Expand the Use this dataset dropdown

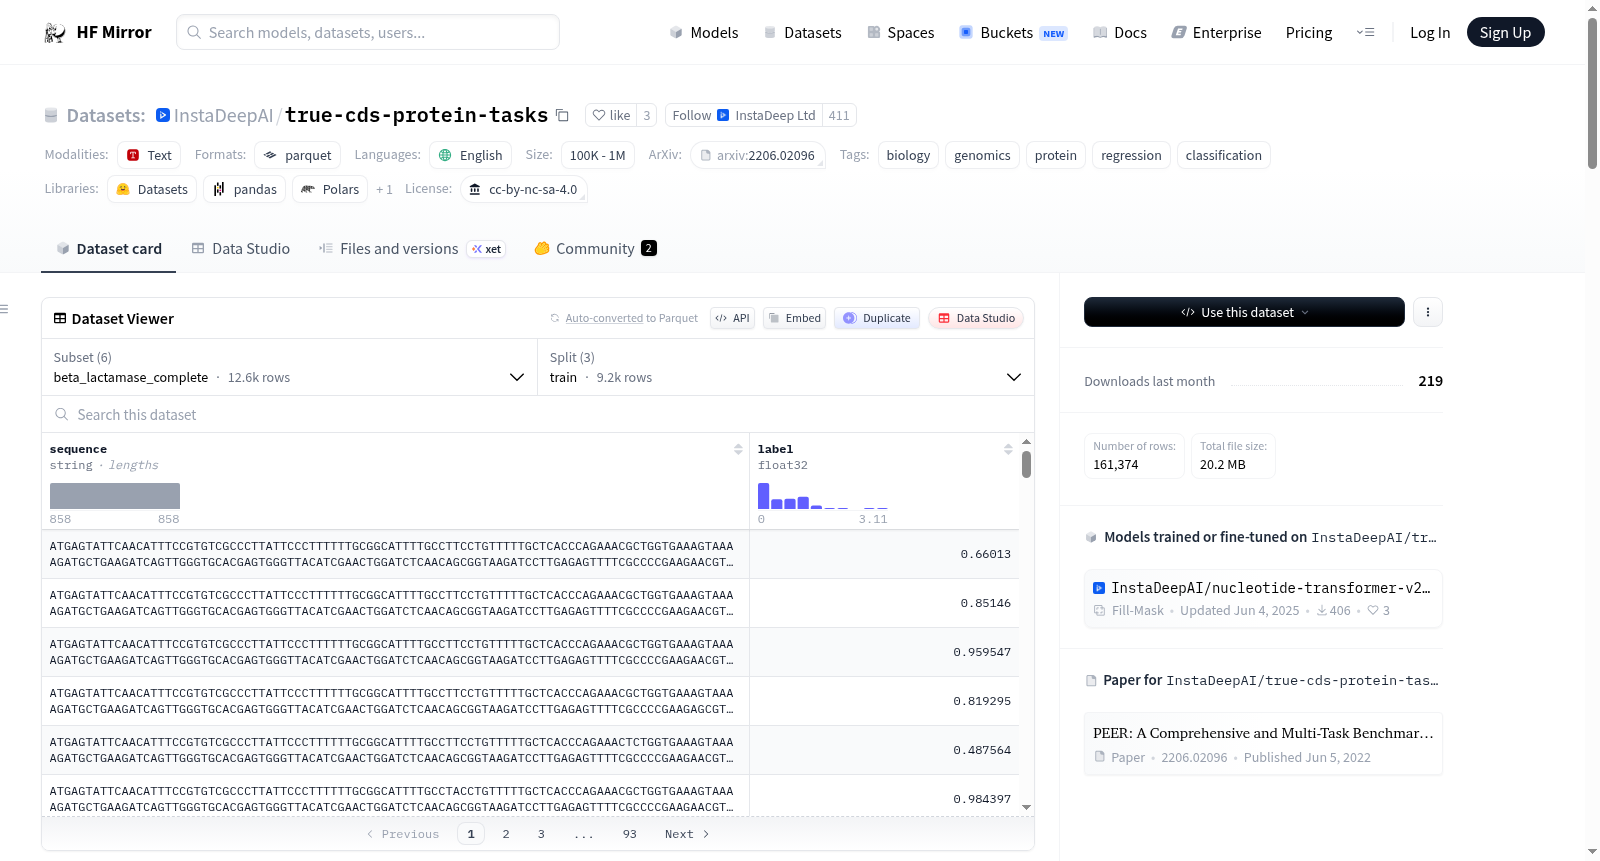pyautogui.click(x=1244, y=312)
